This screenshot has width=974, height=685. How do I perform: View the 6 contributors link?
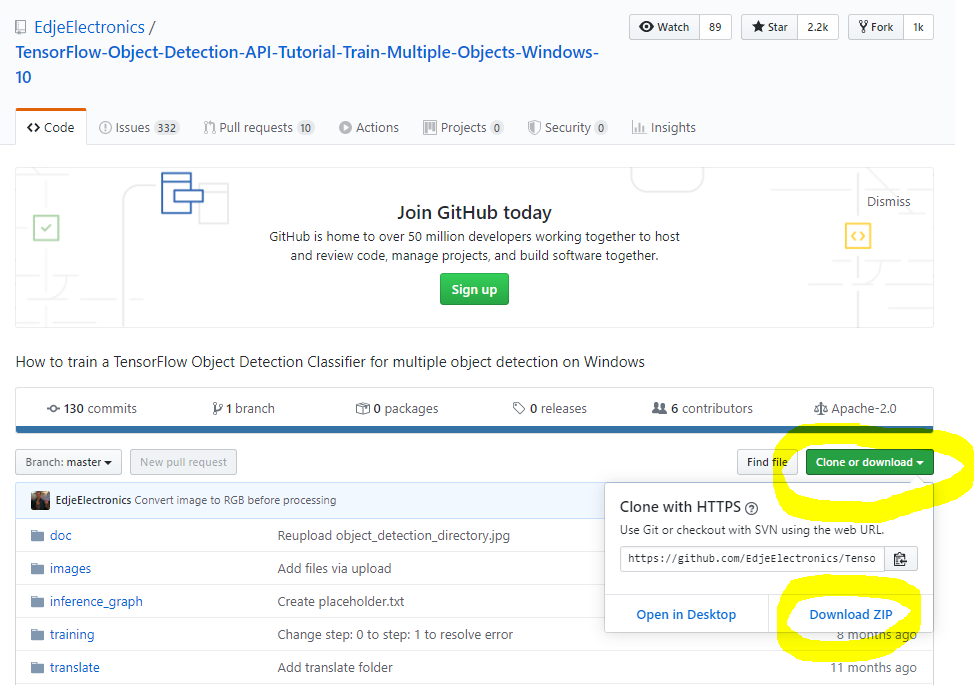(x=702, y=408)
